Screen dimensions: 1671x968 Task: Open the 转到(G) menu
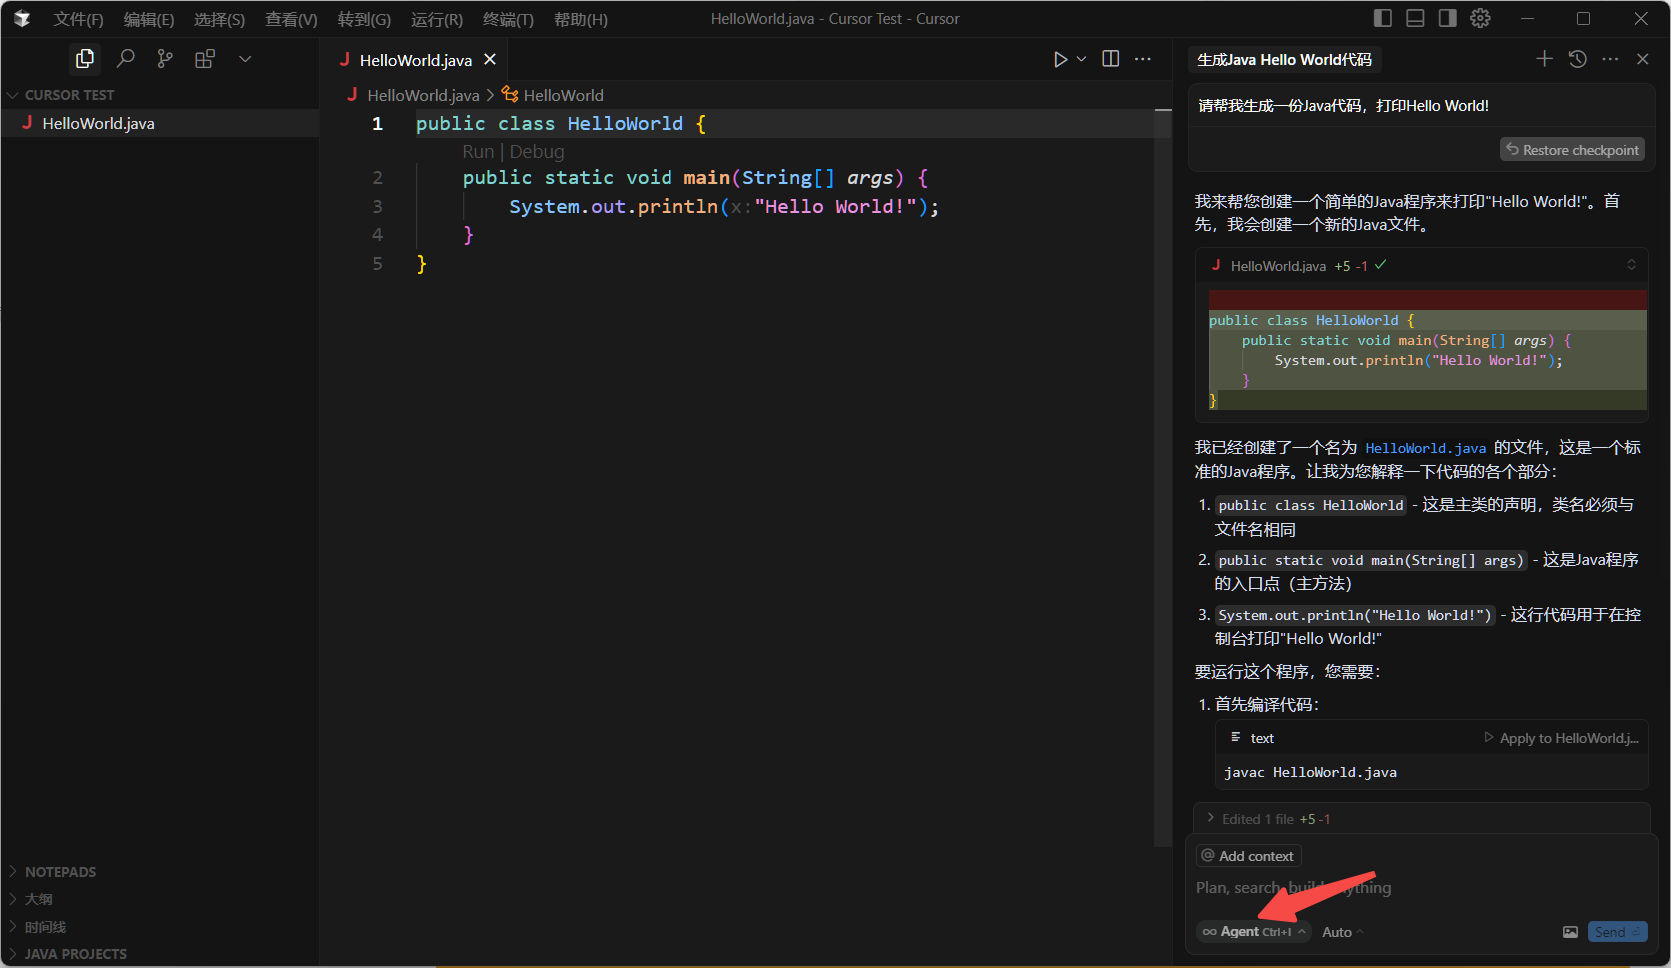coord(364,19)
